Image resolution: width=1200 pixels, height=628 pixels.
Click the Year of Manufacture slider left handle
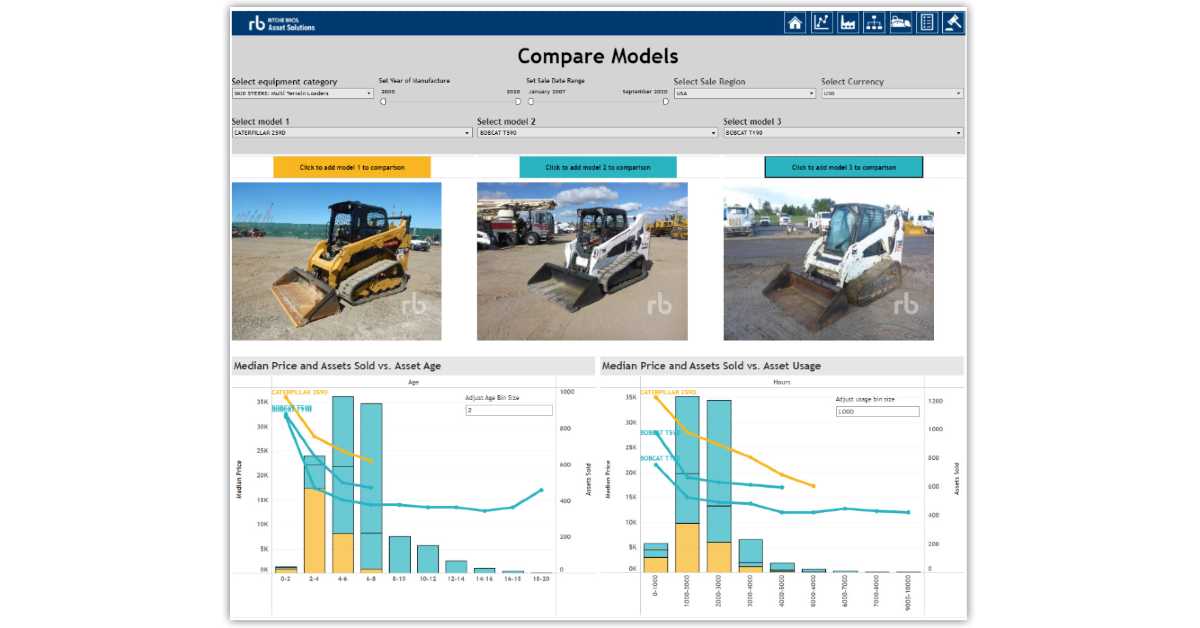tap(383, 101)
